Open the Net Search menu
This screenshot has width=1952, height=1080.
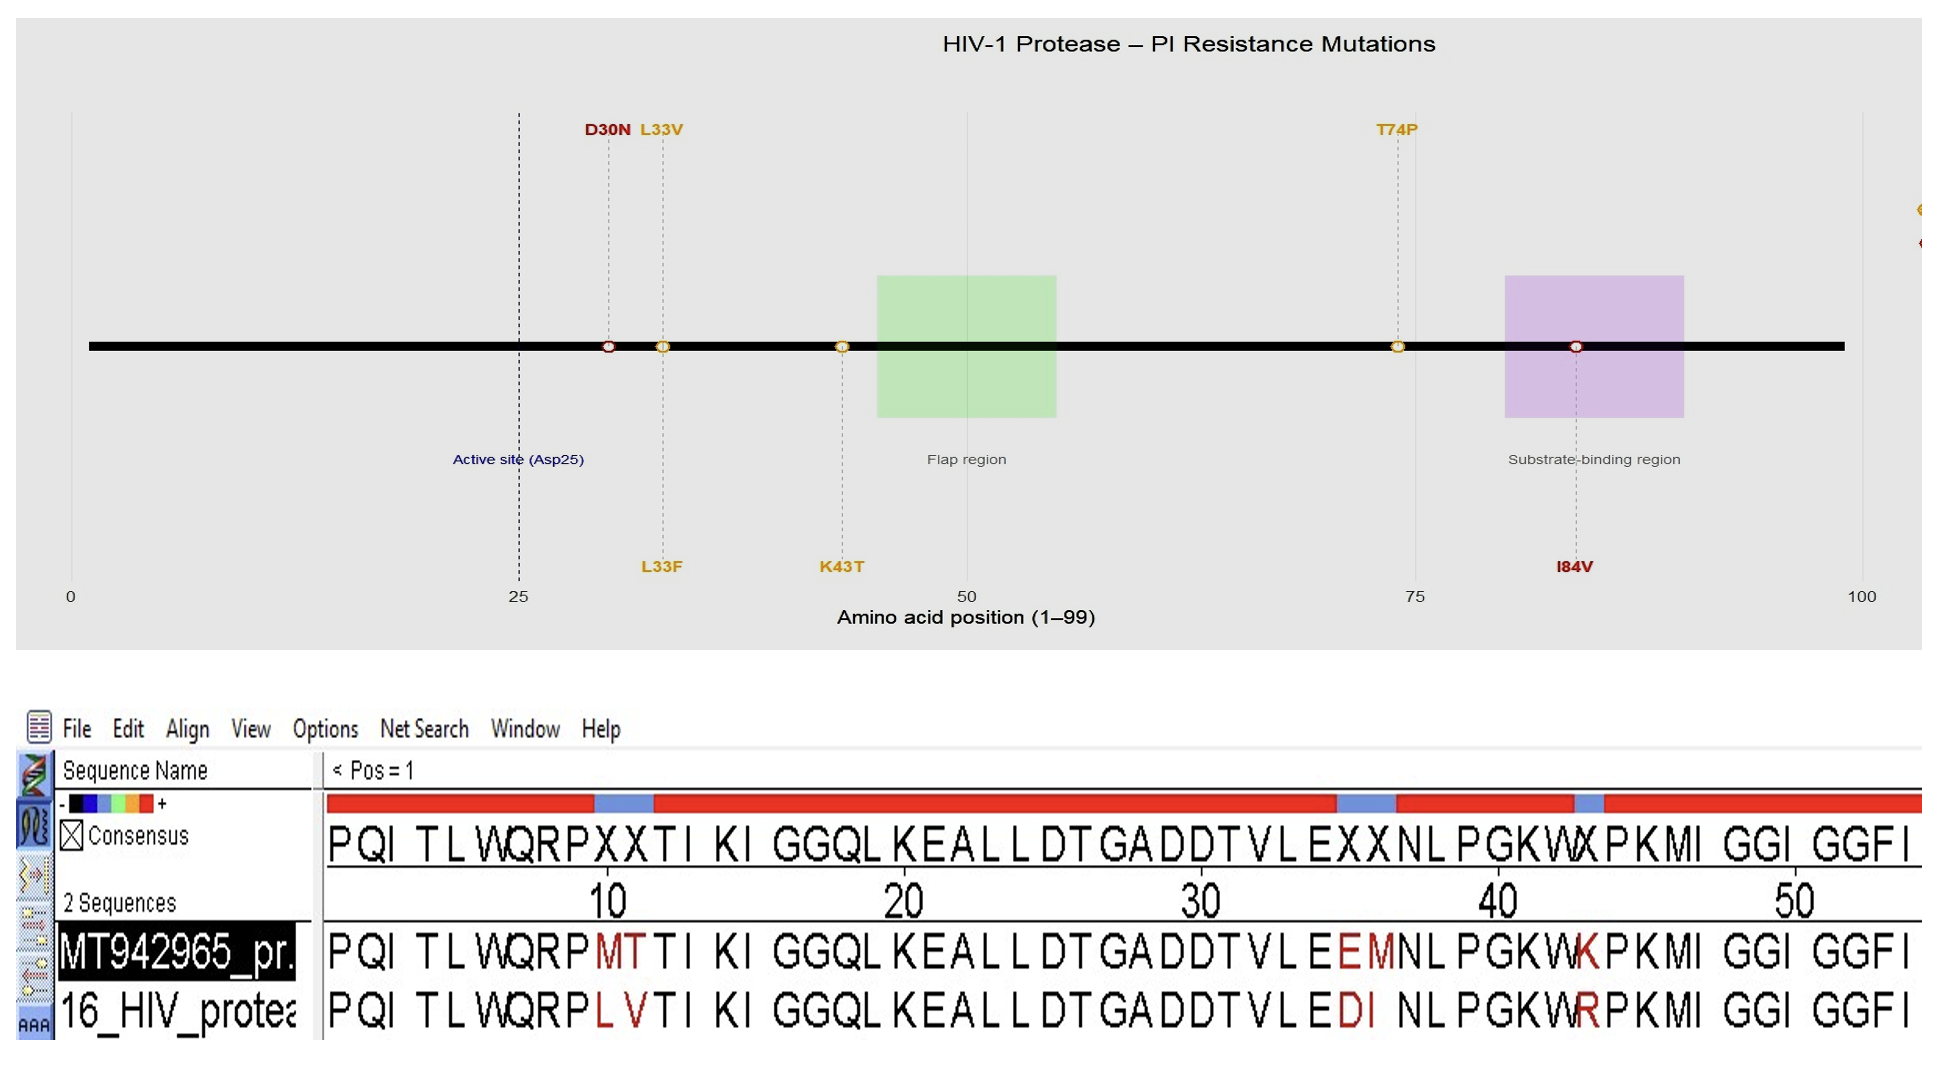[x=424, y=728]
